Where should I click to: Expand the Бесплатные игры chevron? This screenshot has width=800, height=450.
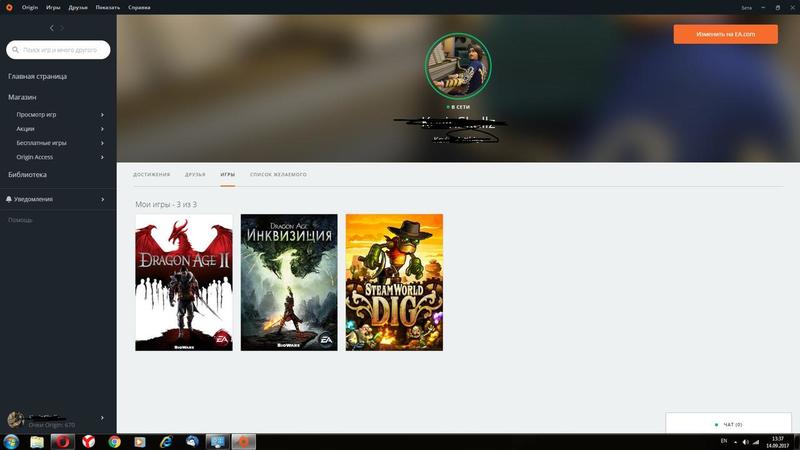coord(103,143)
